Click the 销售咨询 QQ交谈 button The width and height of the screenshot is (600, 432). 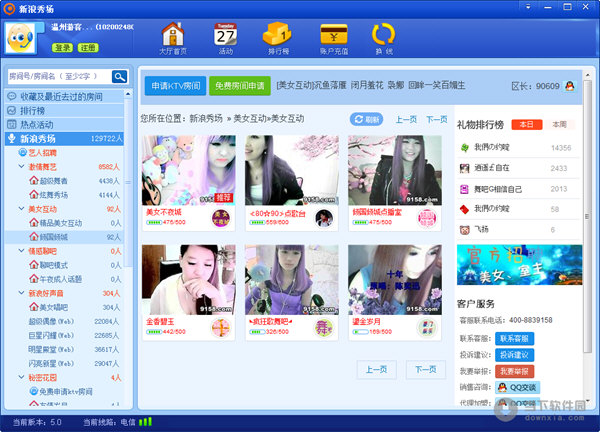click(517, 388)
